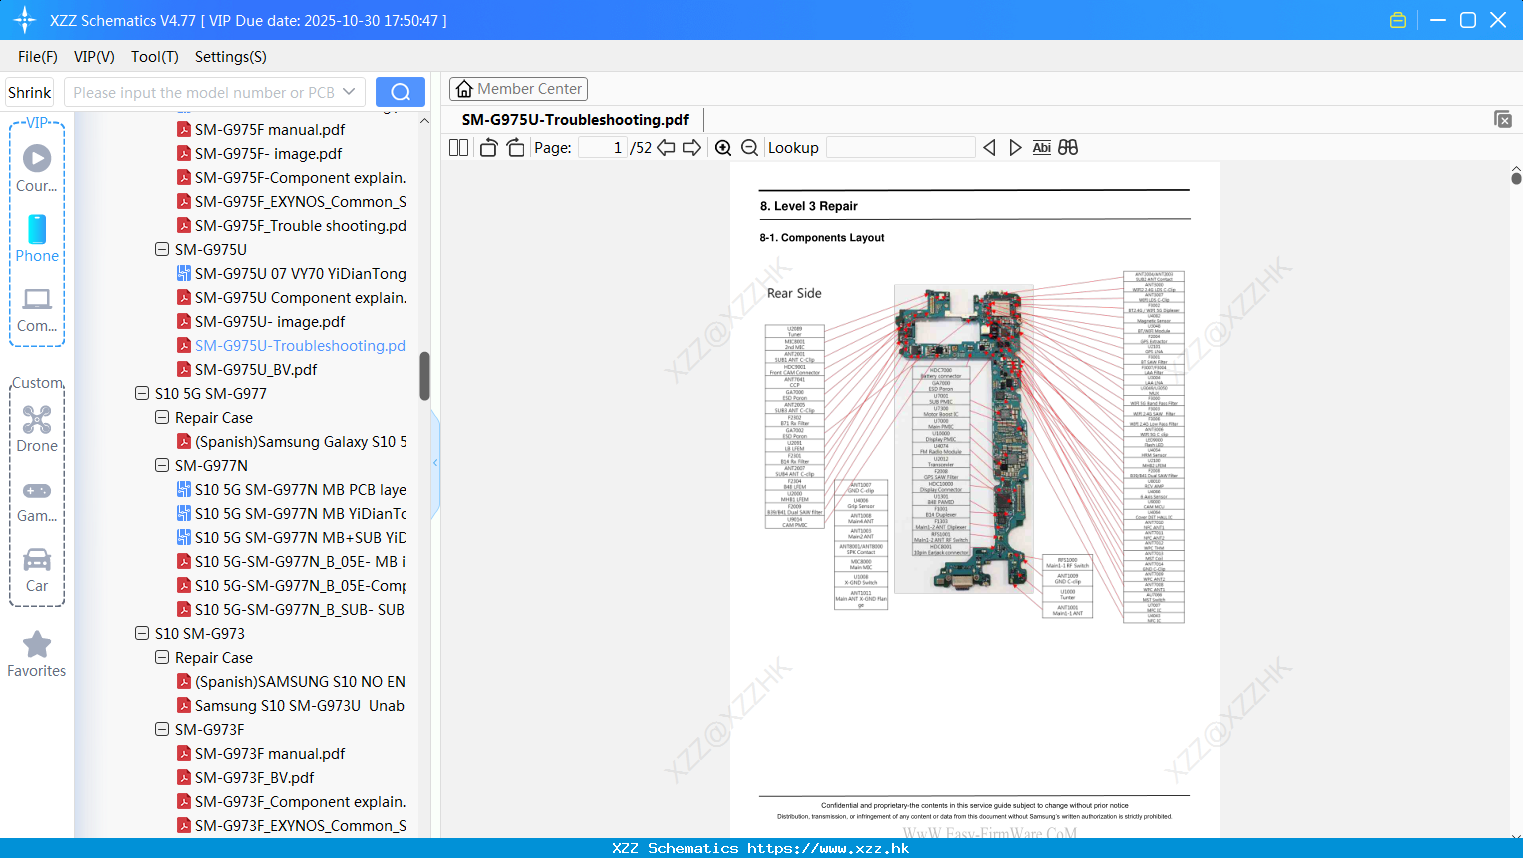Click the binoculars search icon
This screenshot has width=1523, height=858.
[1068, 147]
